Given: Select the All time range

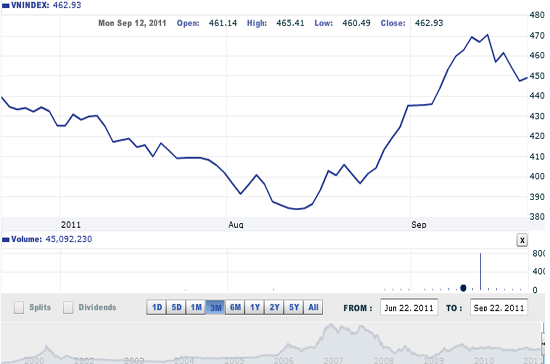Looking at the screenshot, I should [x=313, y=308].
